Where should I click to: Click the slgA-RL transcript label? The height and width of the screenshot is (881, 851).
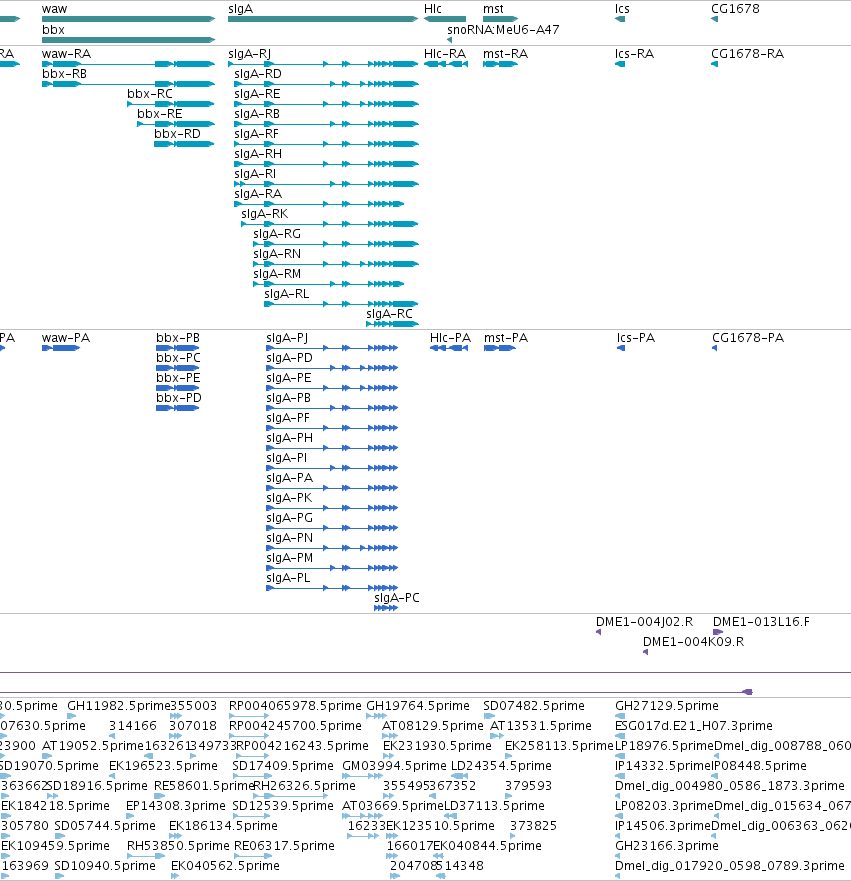pyautogui.click(x=286, y=294)
